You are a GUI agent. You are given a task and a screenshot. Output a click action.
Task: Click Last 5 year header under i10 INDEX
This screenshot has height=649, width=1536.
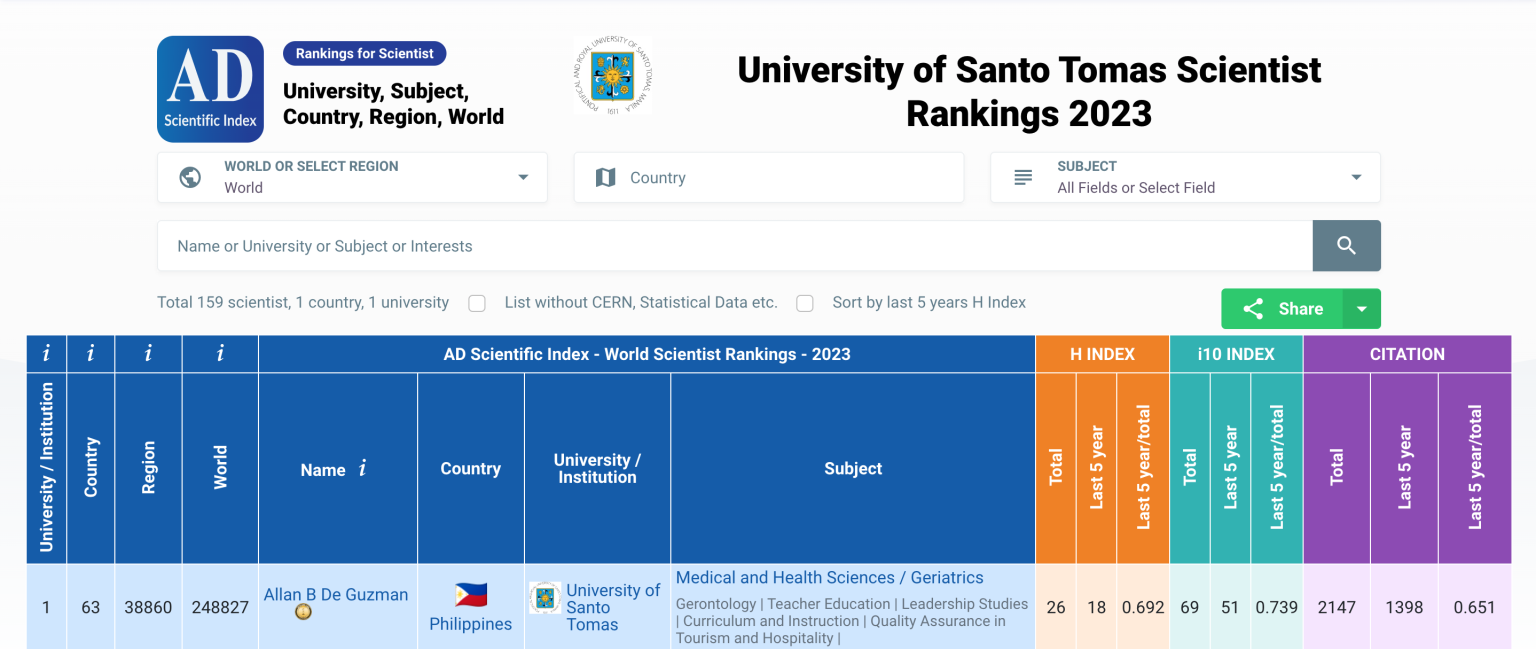point(1231,468)
